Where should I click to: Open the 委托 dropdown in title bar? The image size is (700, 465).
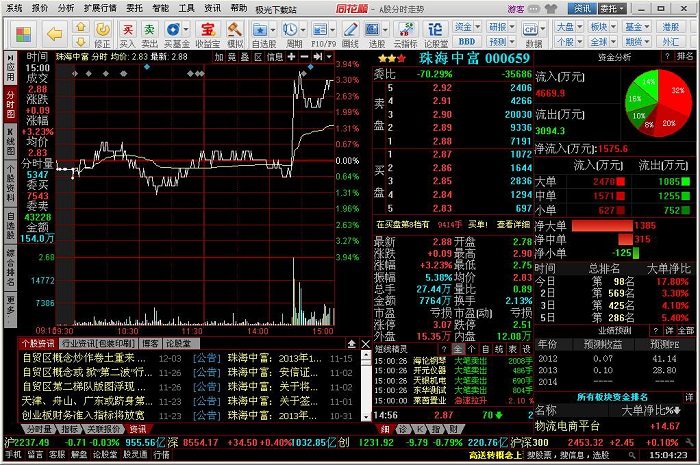(613, 8)
